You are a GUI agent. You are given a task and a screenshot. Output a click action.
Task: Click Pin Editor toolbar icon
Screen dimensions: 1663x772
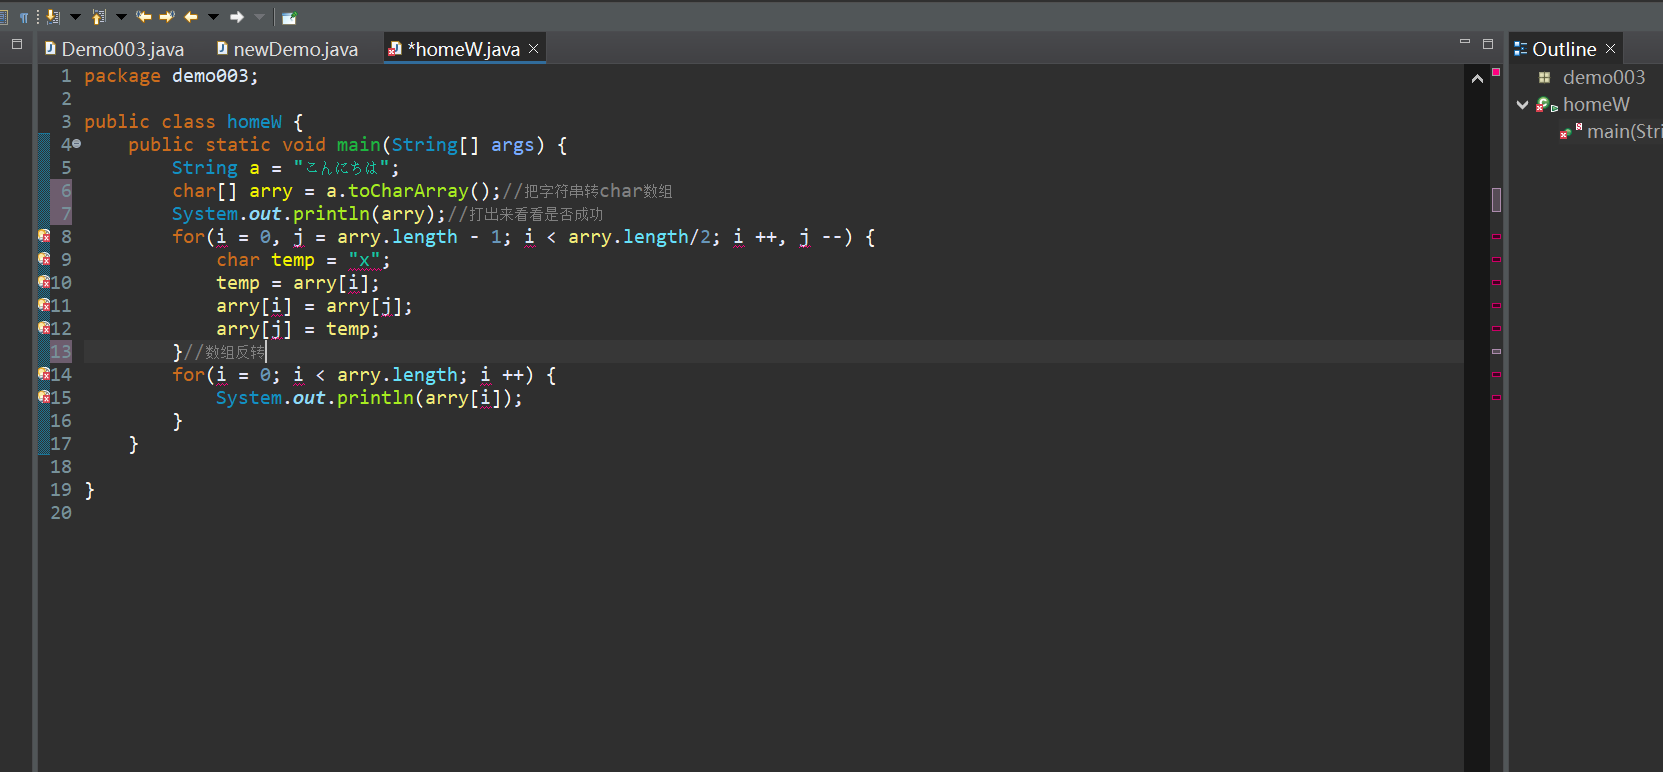click(289, 17)
